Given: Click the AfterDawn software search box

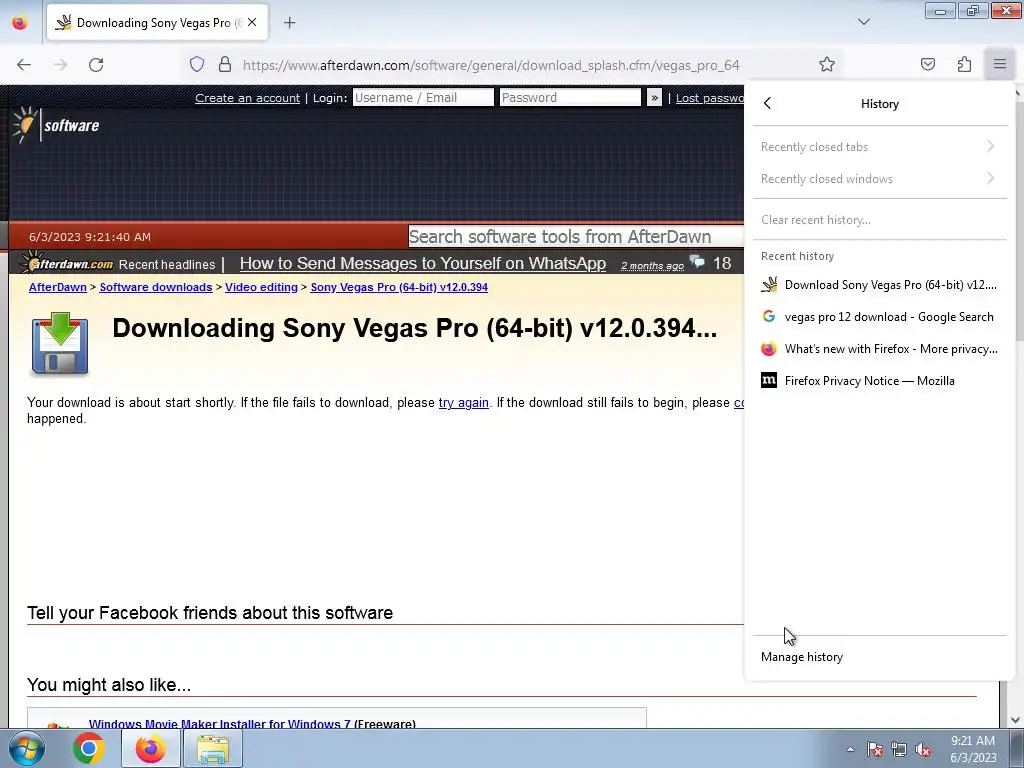Looking at the screenshot, I should [x=576, y=236].
